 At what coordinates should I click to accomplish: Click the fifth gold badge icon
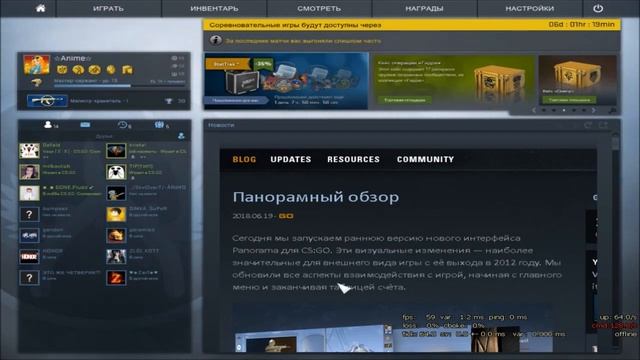127,70
